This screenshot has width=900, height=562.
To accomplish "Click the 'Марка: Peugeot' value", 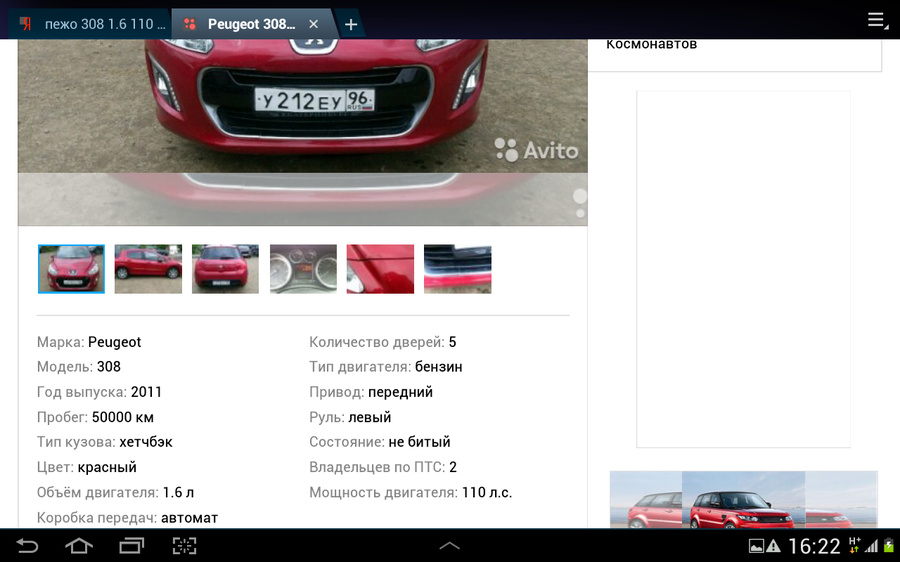I will 114,342.
